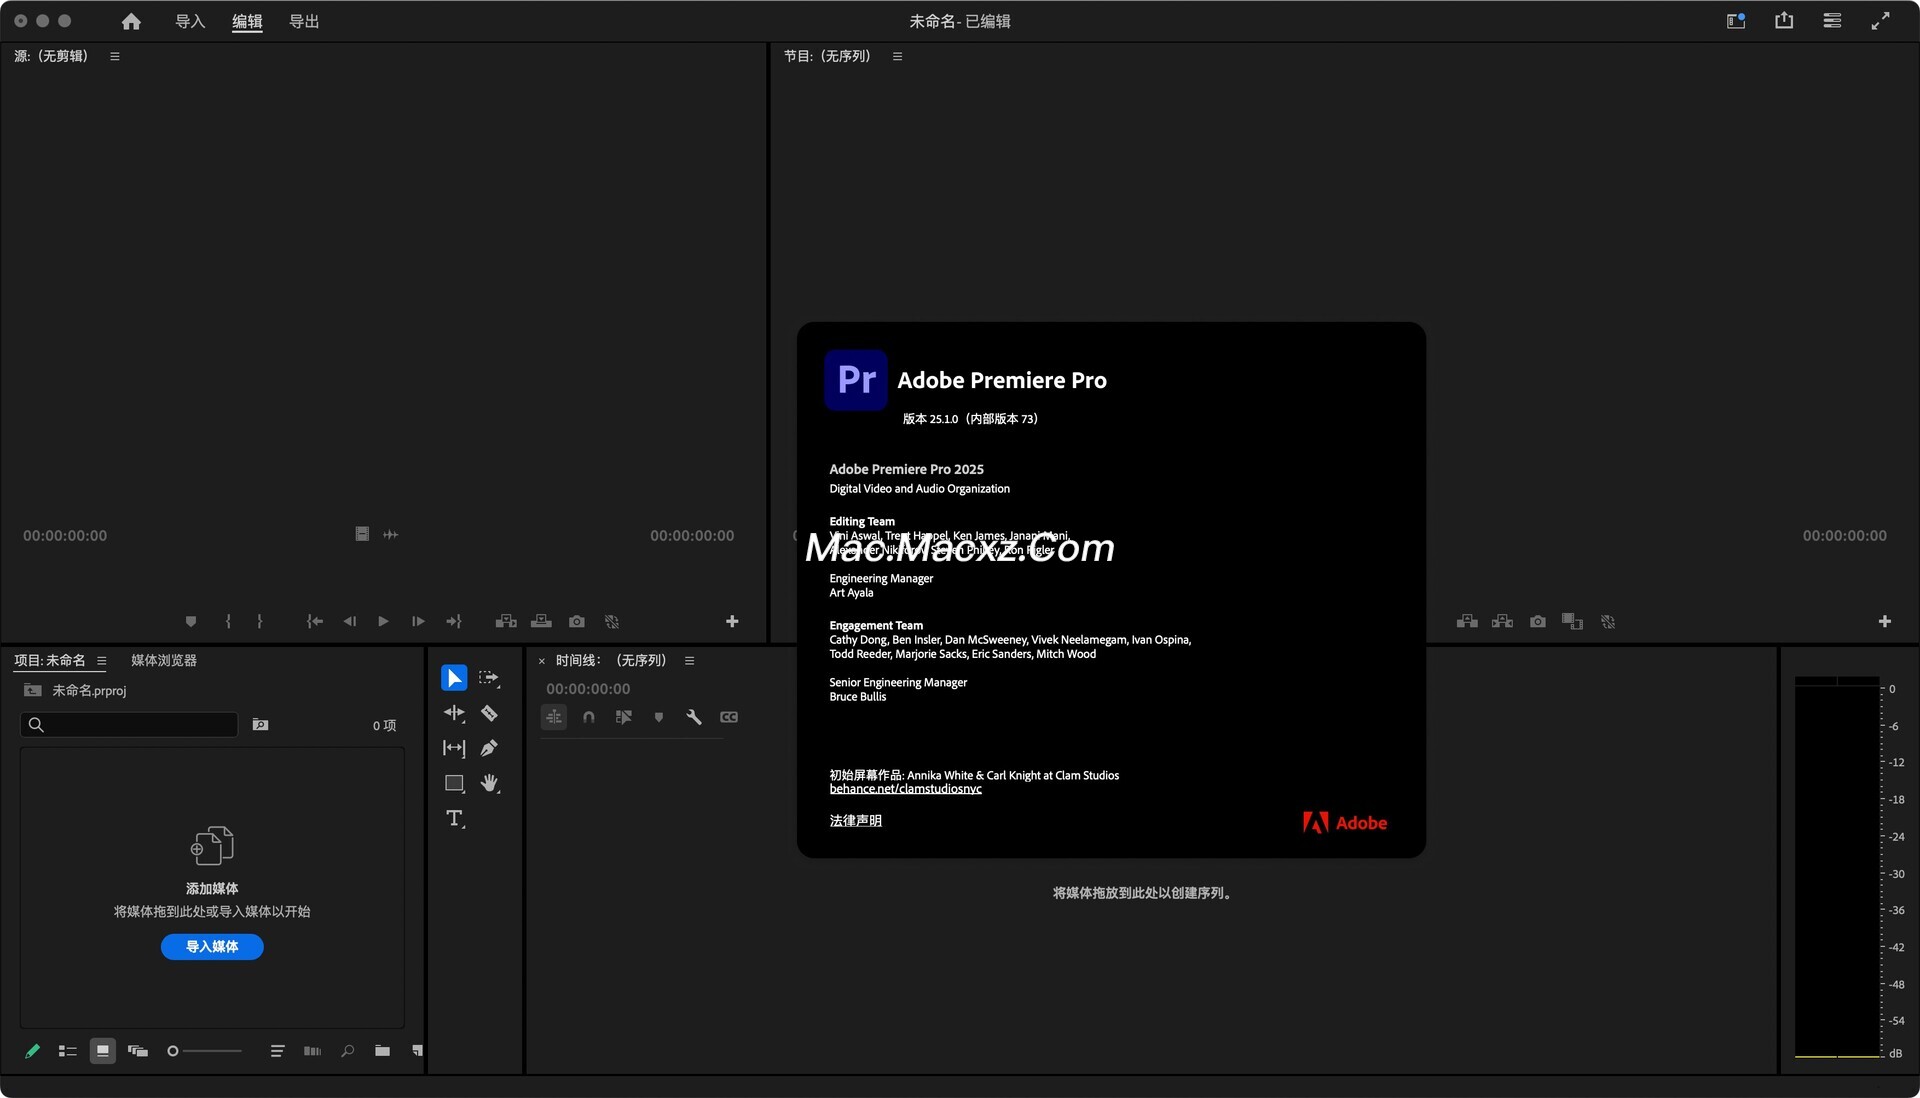Click Export Frame camera in Source monitor

577,622
